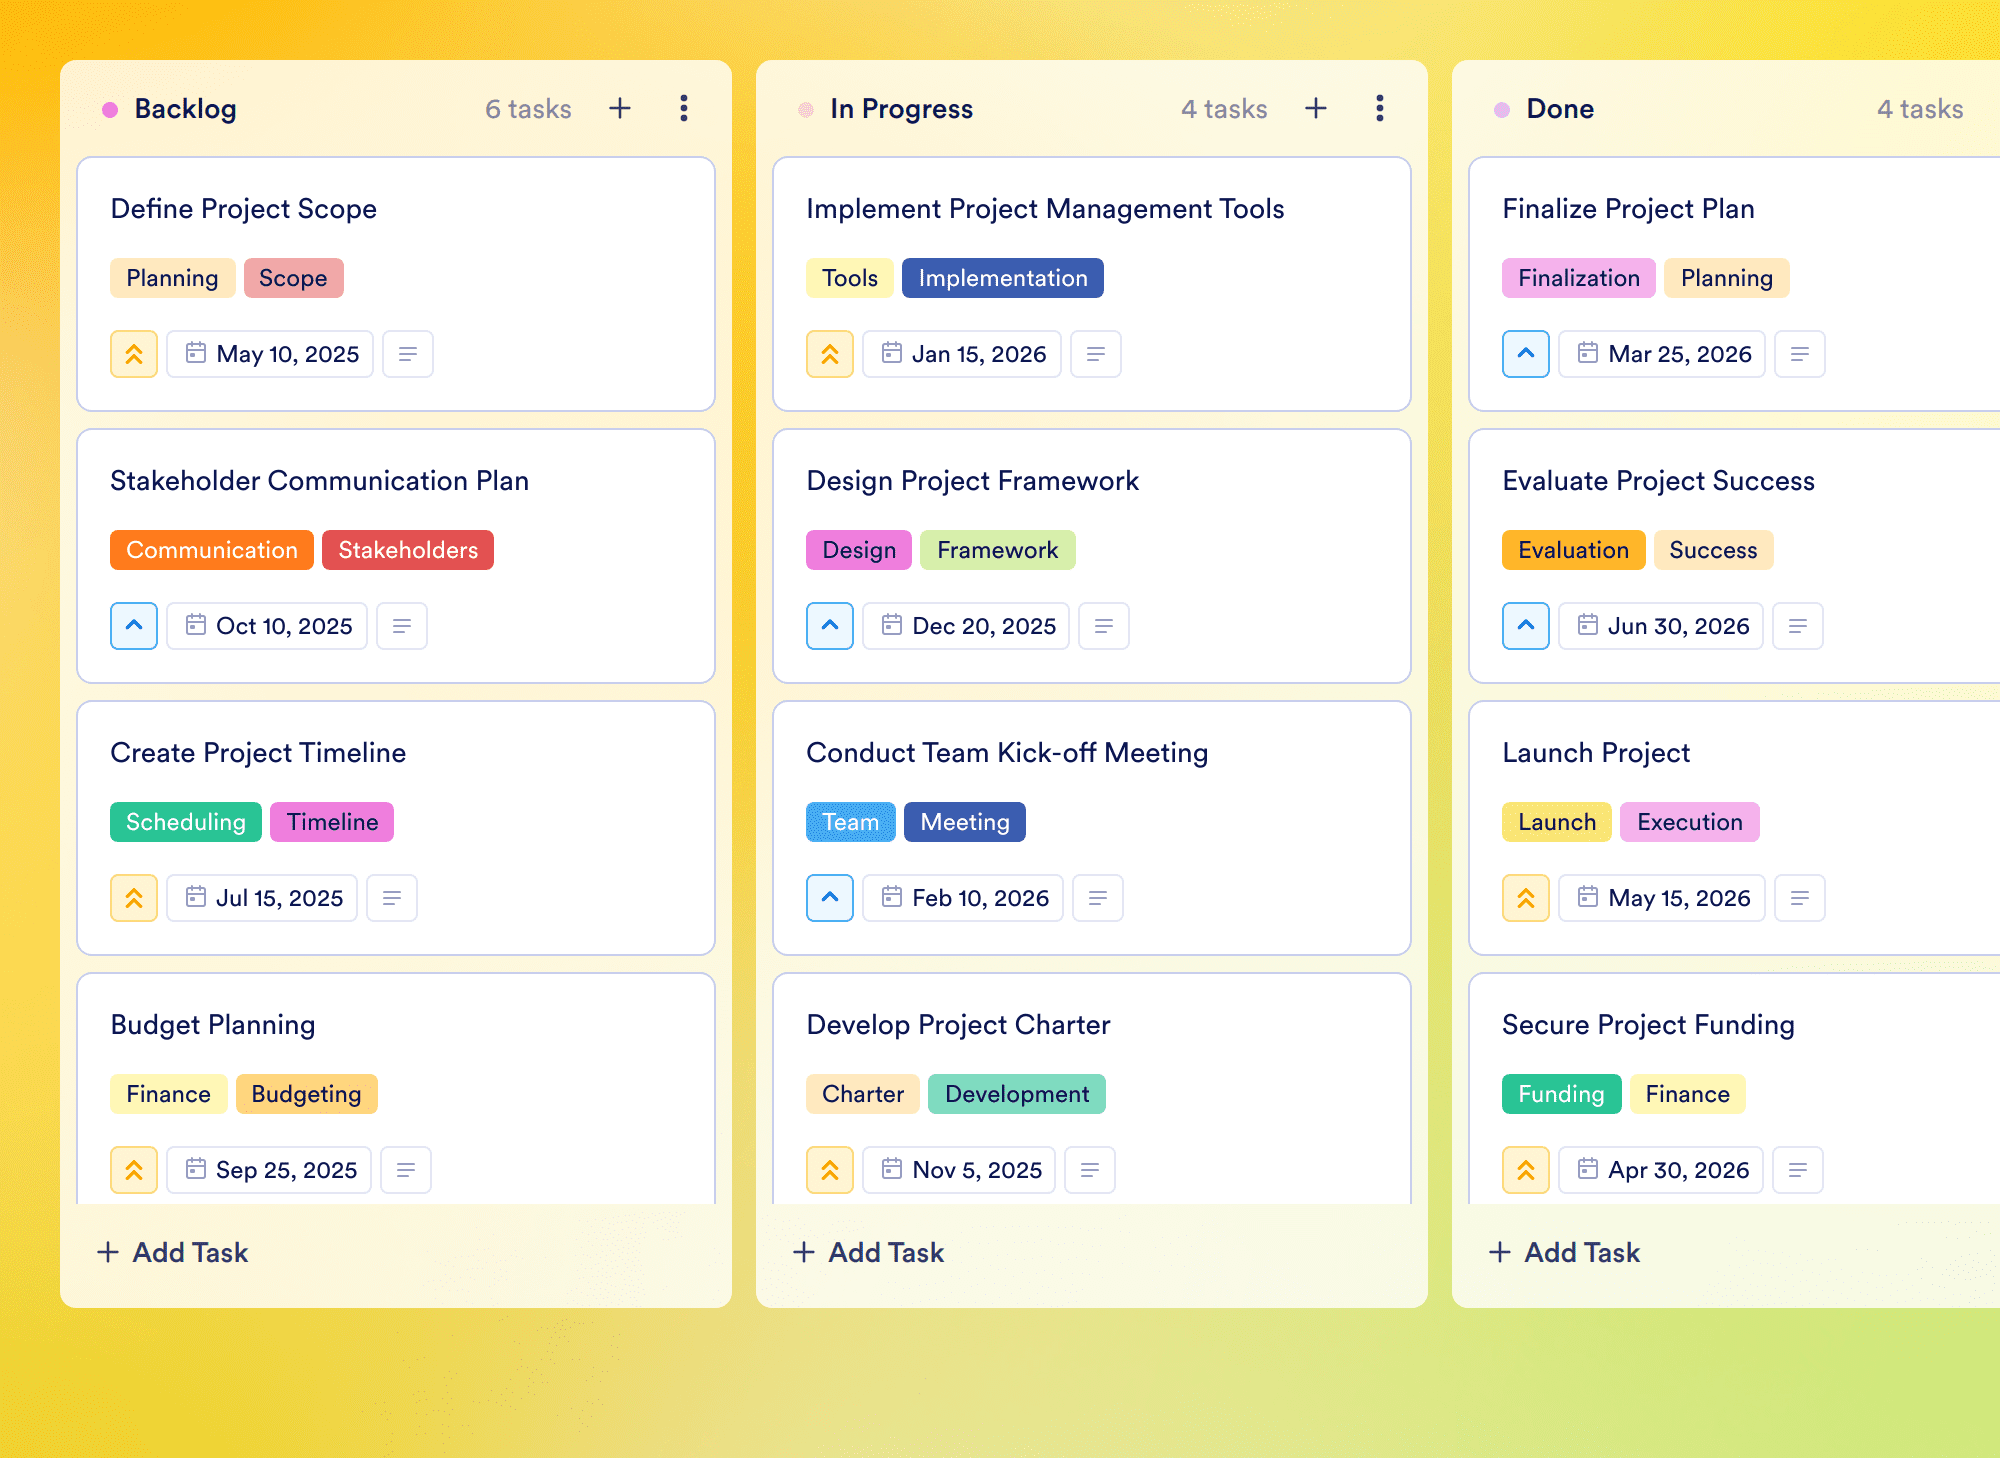Open the Jan 15, 2026 due date

(962, 354)
